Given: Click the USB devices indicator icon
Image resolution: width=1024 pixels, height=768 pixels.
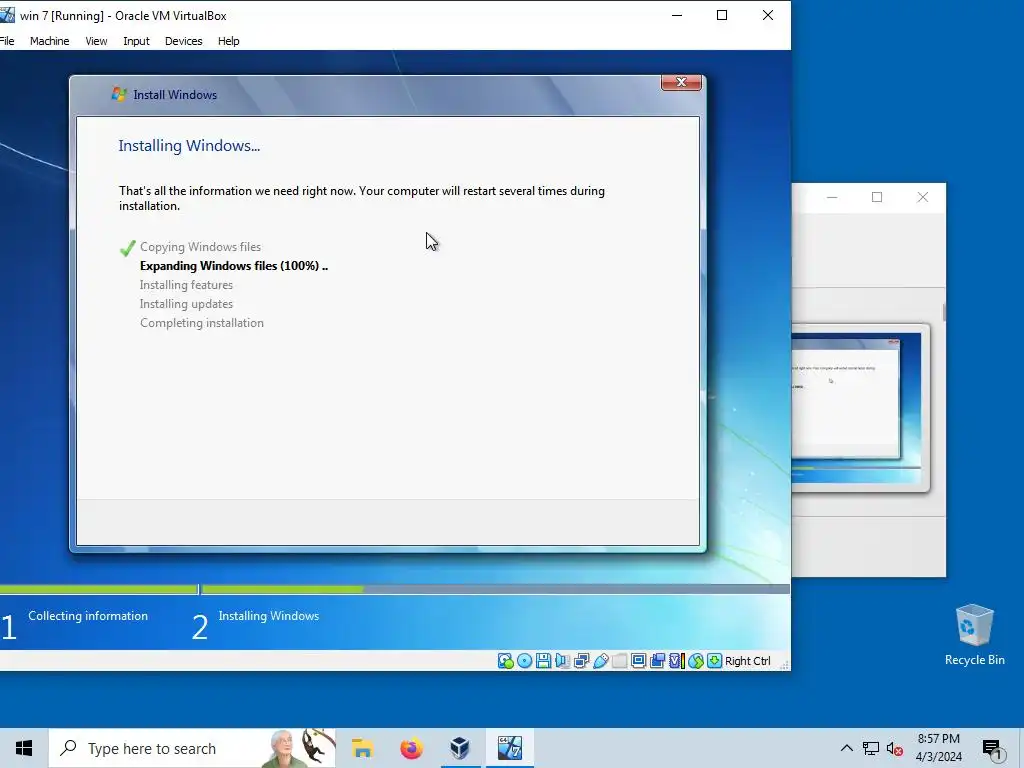Looking at the screenshot, I should click(600, 661).
